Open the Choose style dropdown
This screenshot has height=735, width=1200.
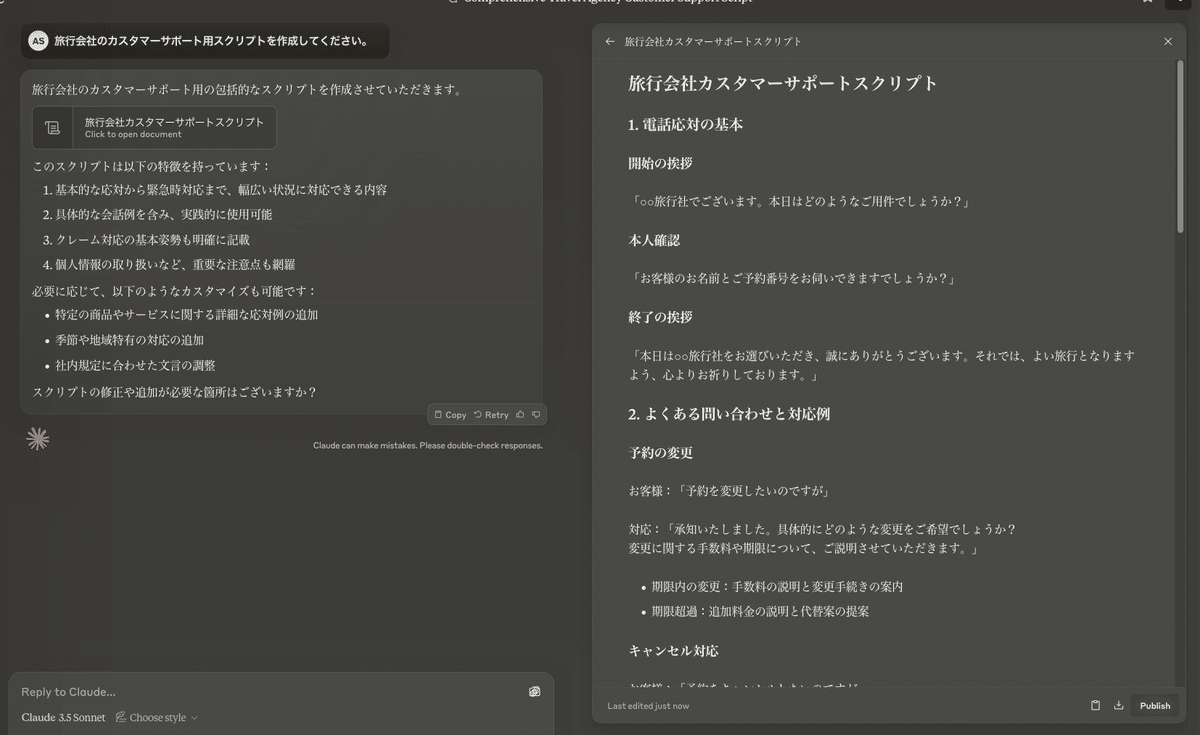click(157, 717)
